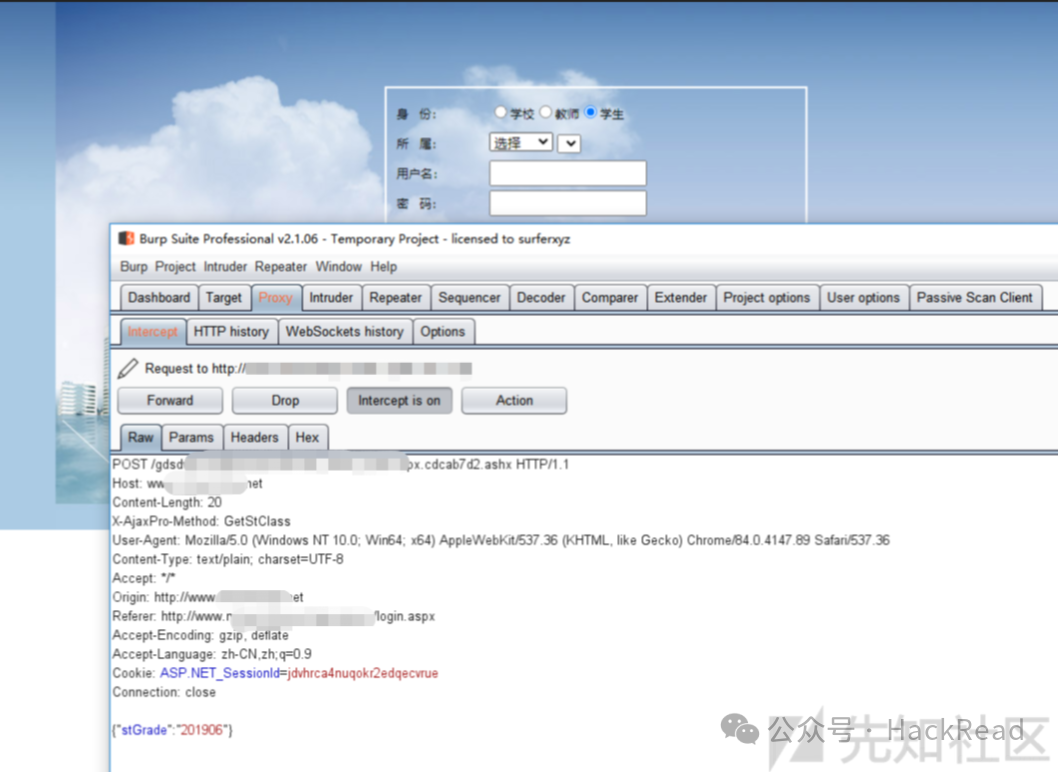This screenshot has height=772, width=1058.
Task: Open the Project menu
Action: point(175,267)
